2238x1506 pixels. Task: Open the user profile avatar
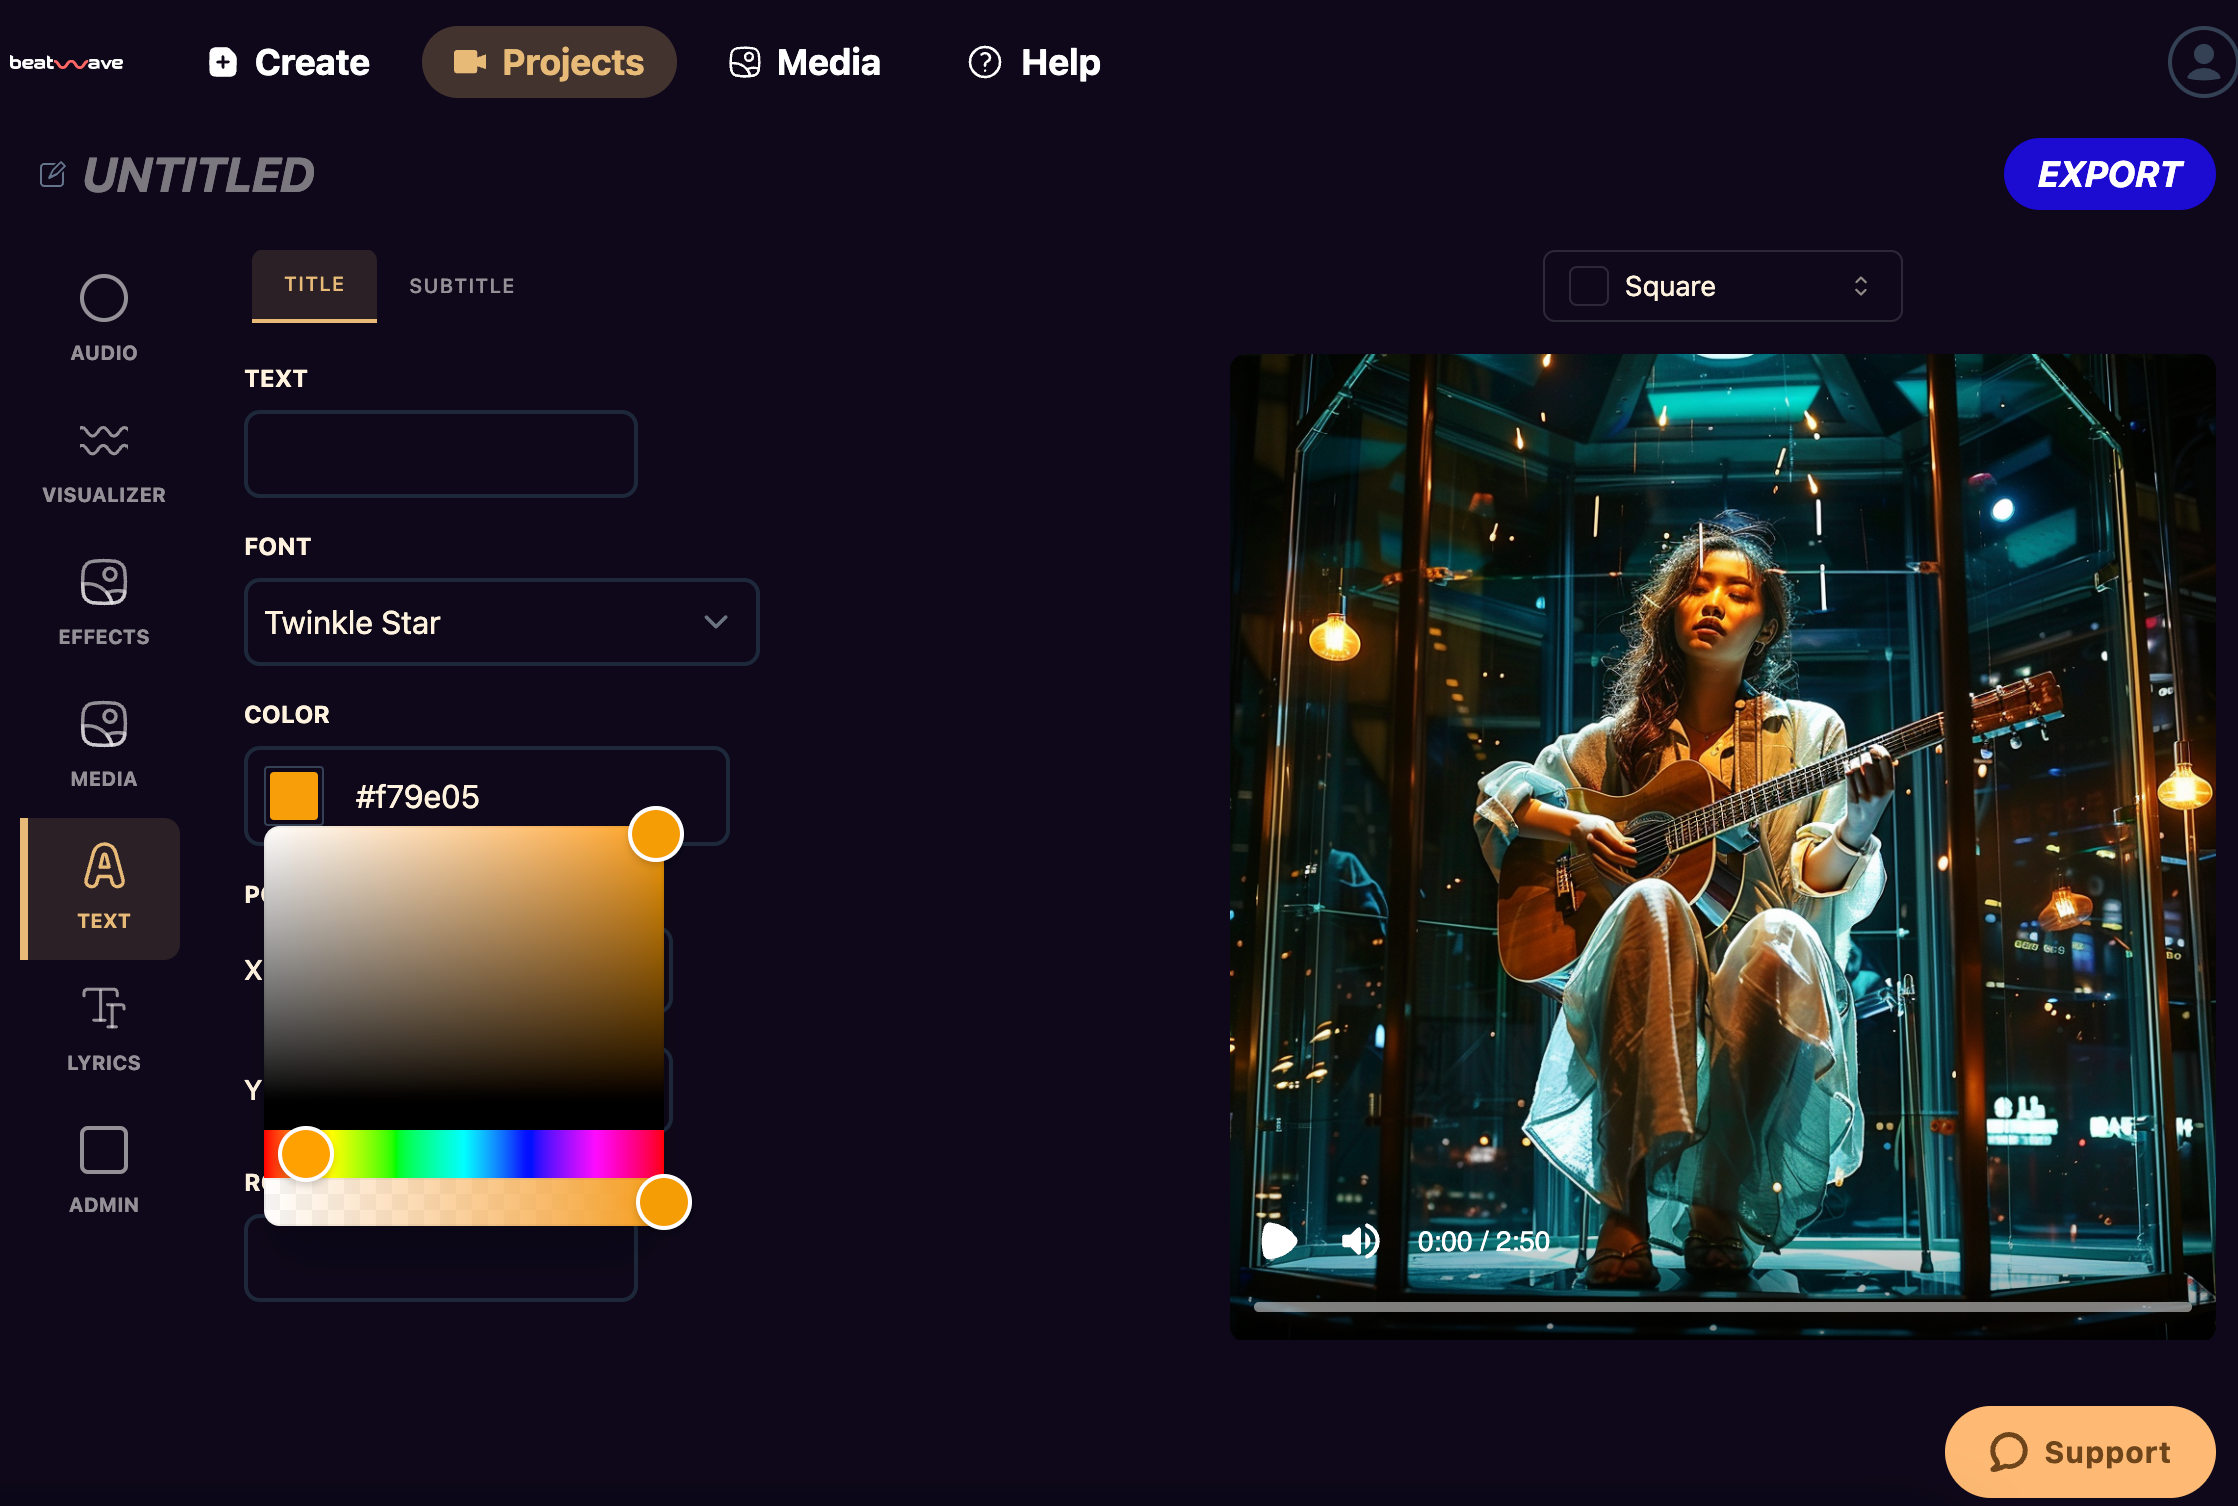point(2200,62)
